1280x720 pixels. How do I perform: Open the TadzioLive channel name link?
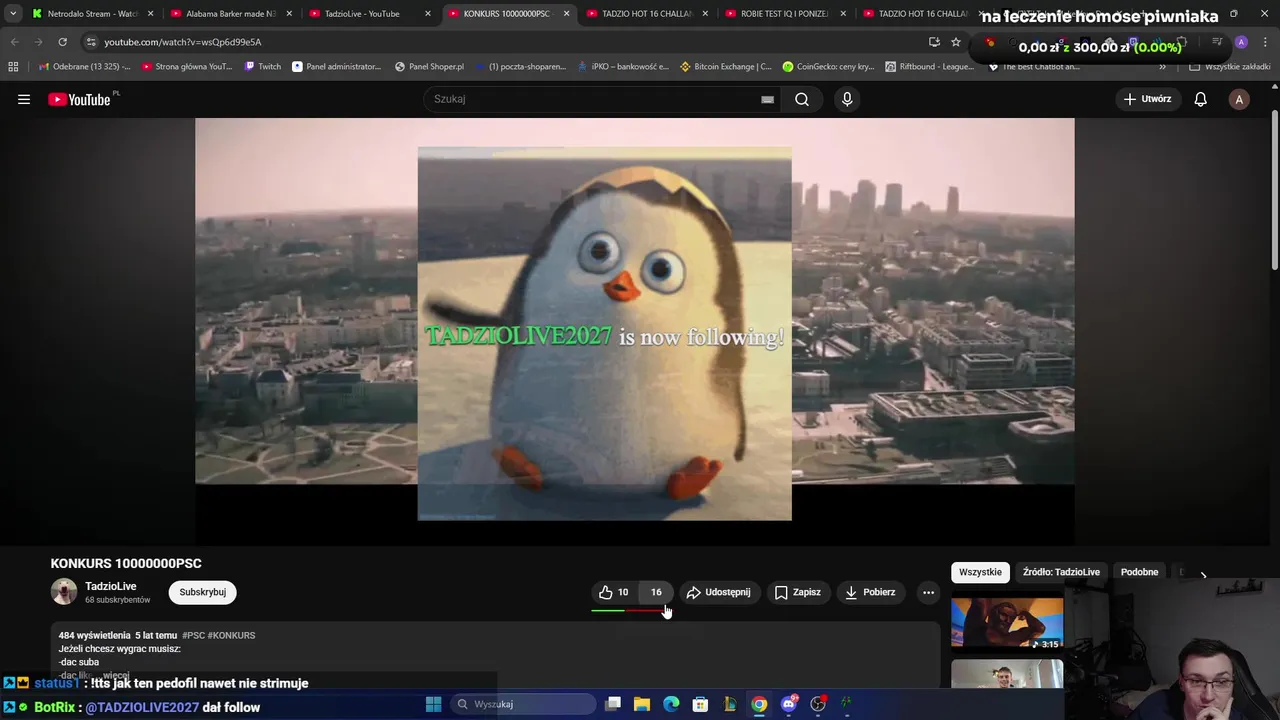pyautogui.click(x=111, y=586)
